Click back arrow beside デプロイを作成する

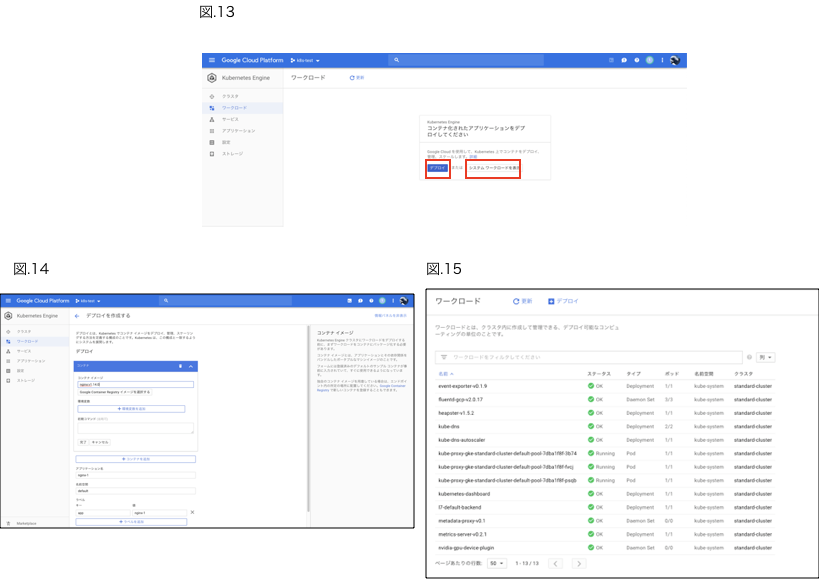[77, 316]
